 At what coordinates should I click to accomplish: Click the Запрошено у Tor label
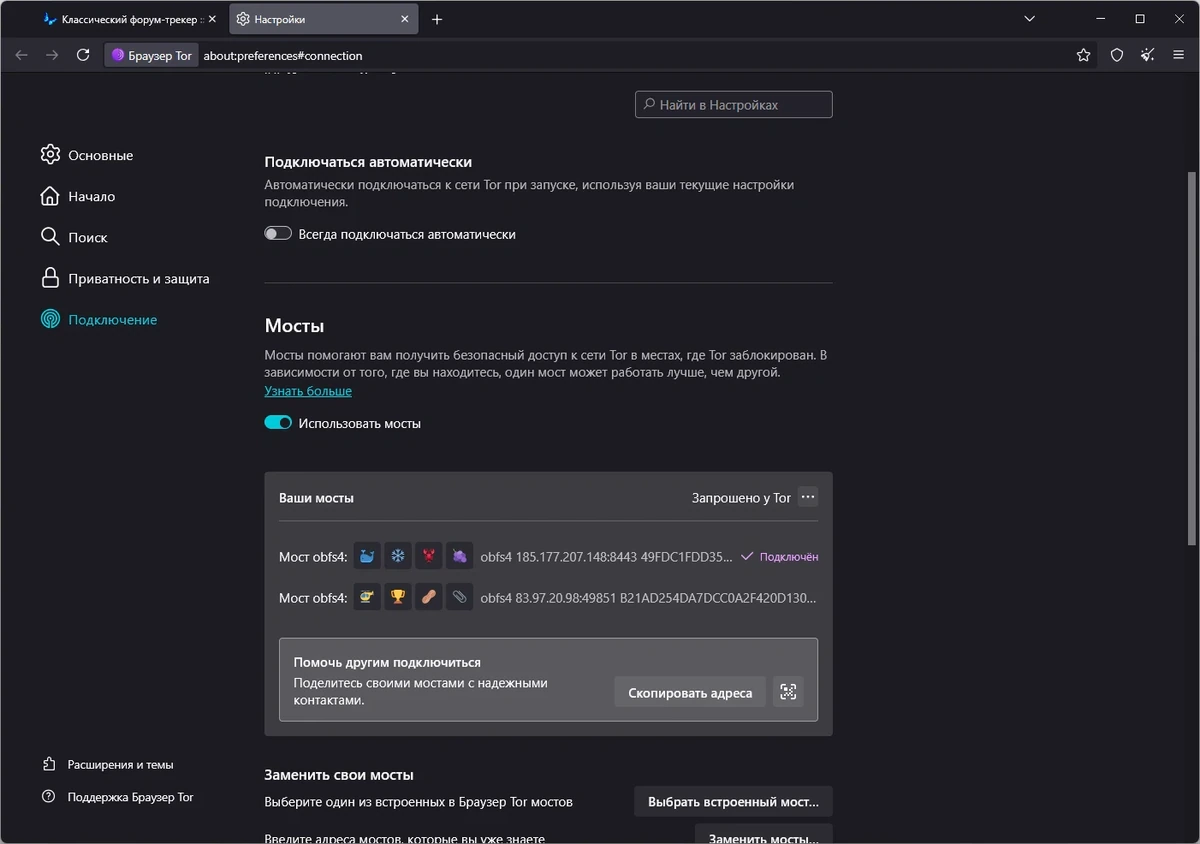click(741, 497)
